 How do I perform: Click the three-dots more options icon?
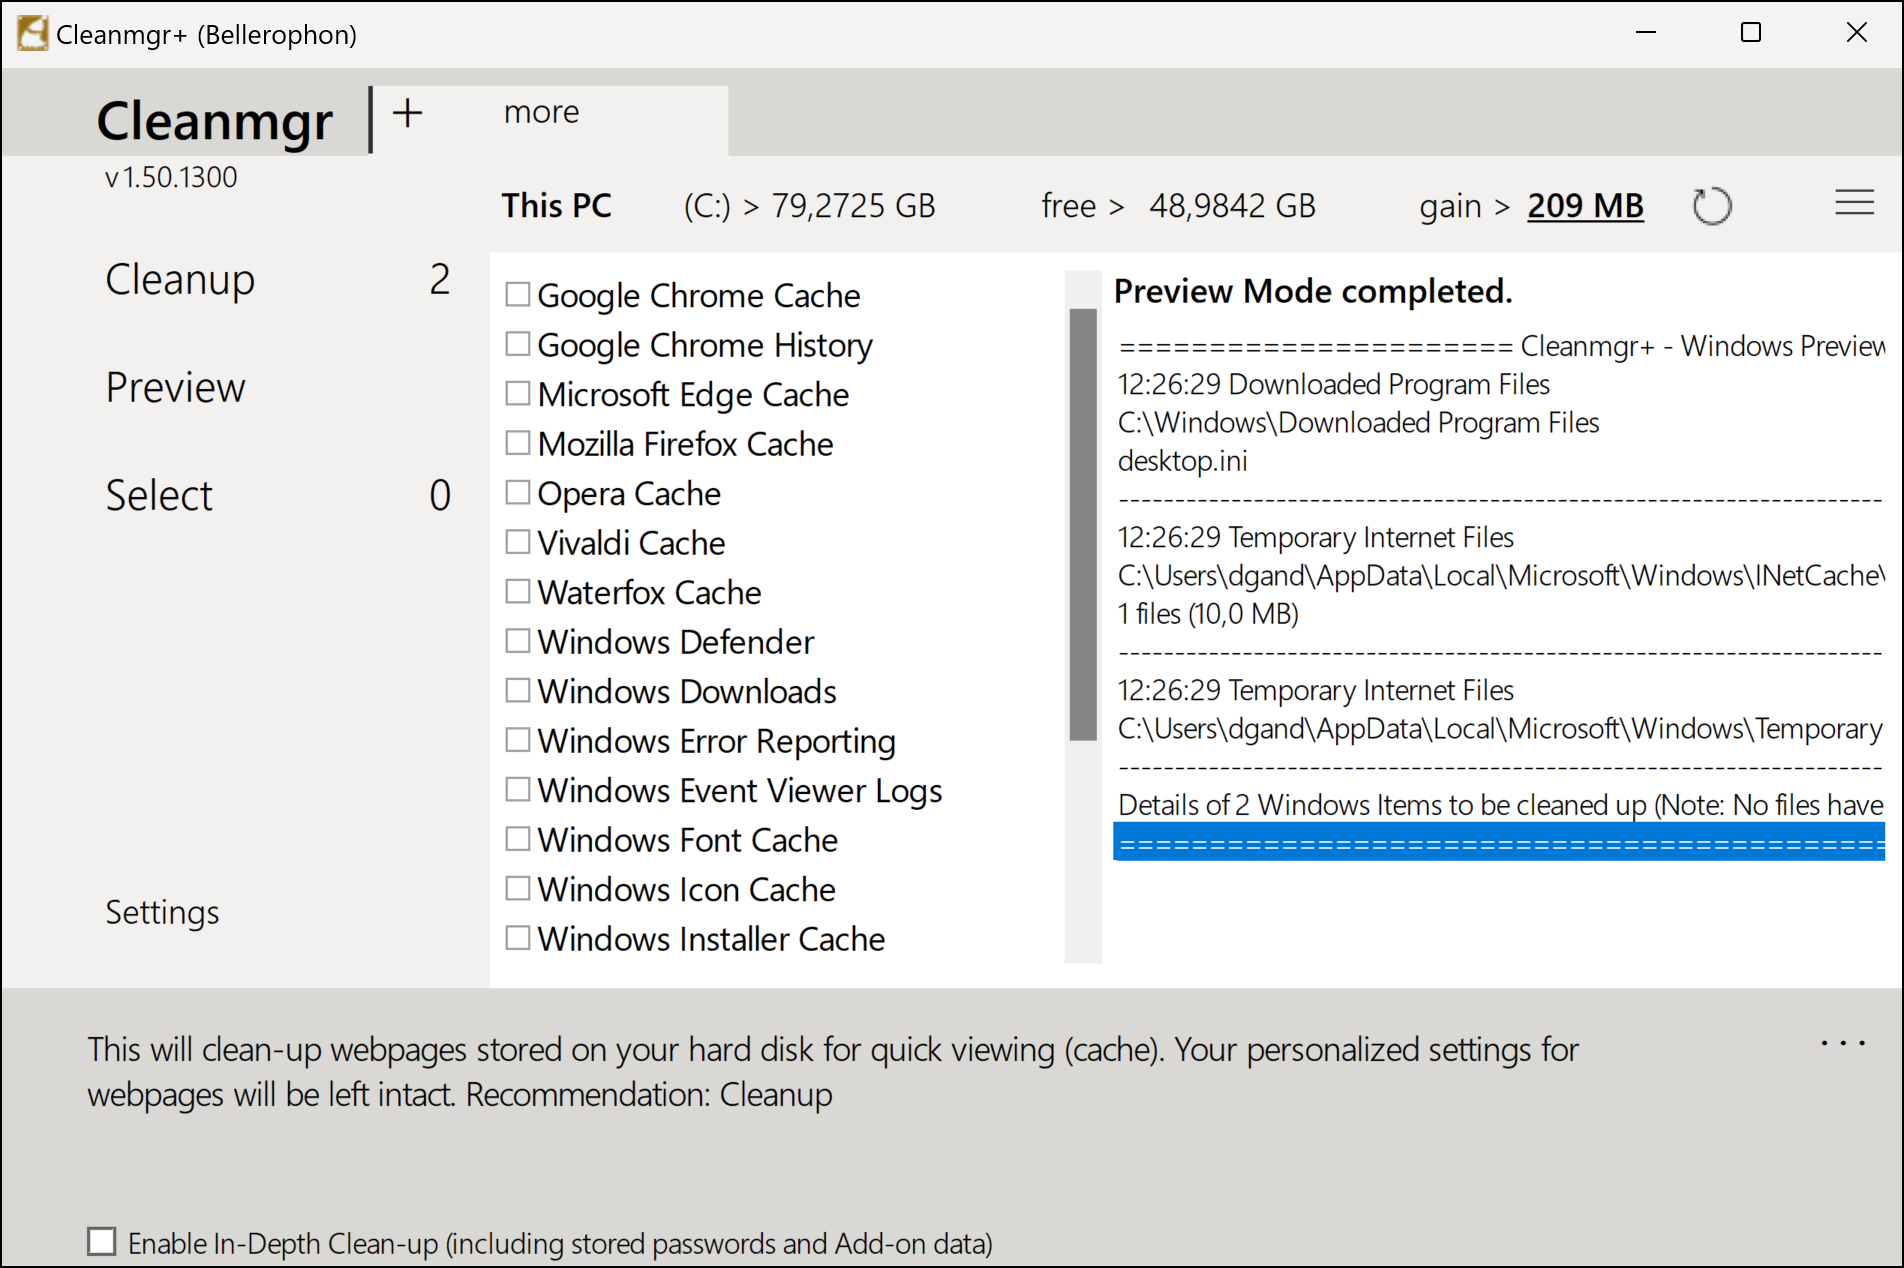click(1842, 1044)
